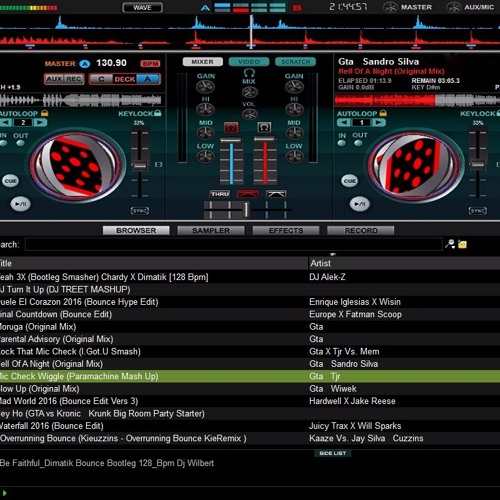500x500 pixels.
Task: Click the WAVE display button
Action: point(142,7)
